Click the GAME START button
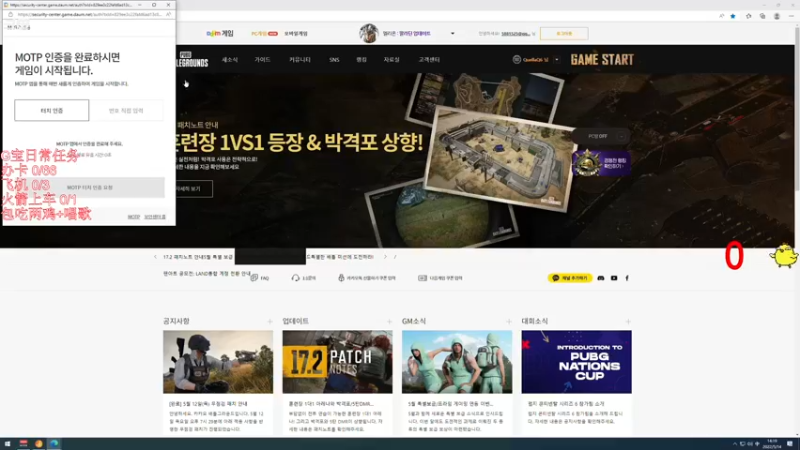Image resolution: width=800 pixels, height=450 pixels. pyautogui.click(x=602, y=60)
